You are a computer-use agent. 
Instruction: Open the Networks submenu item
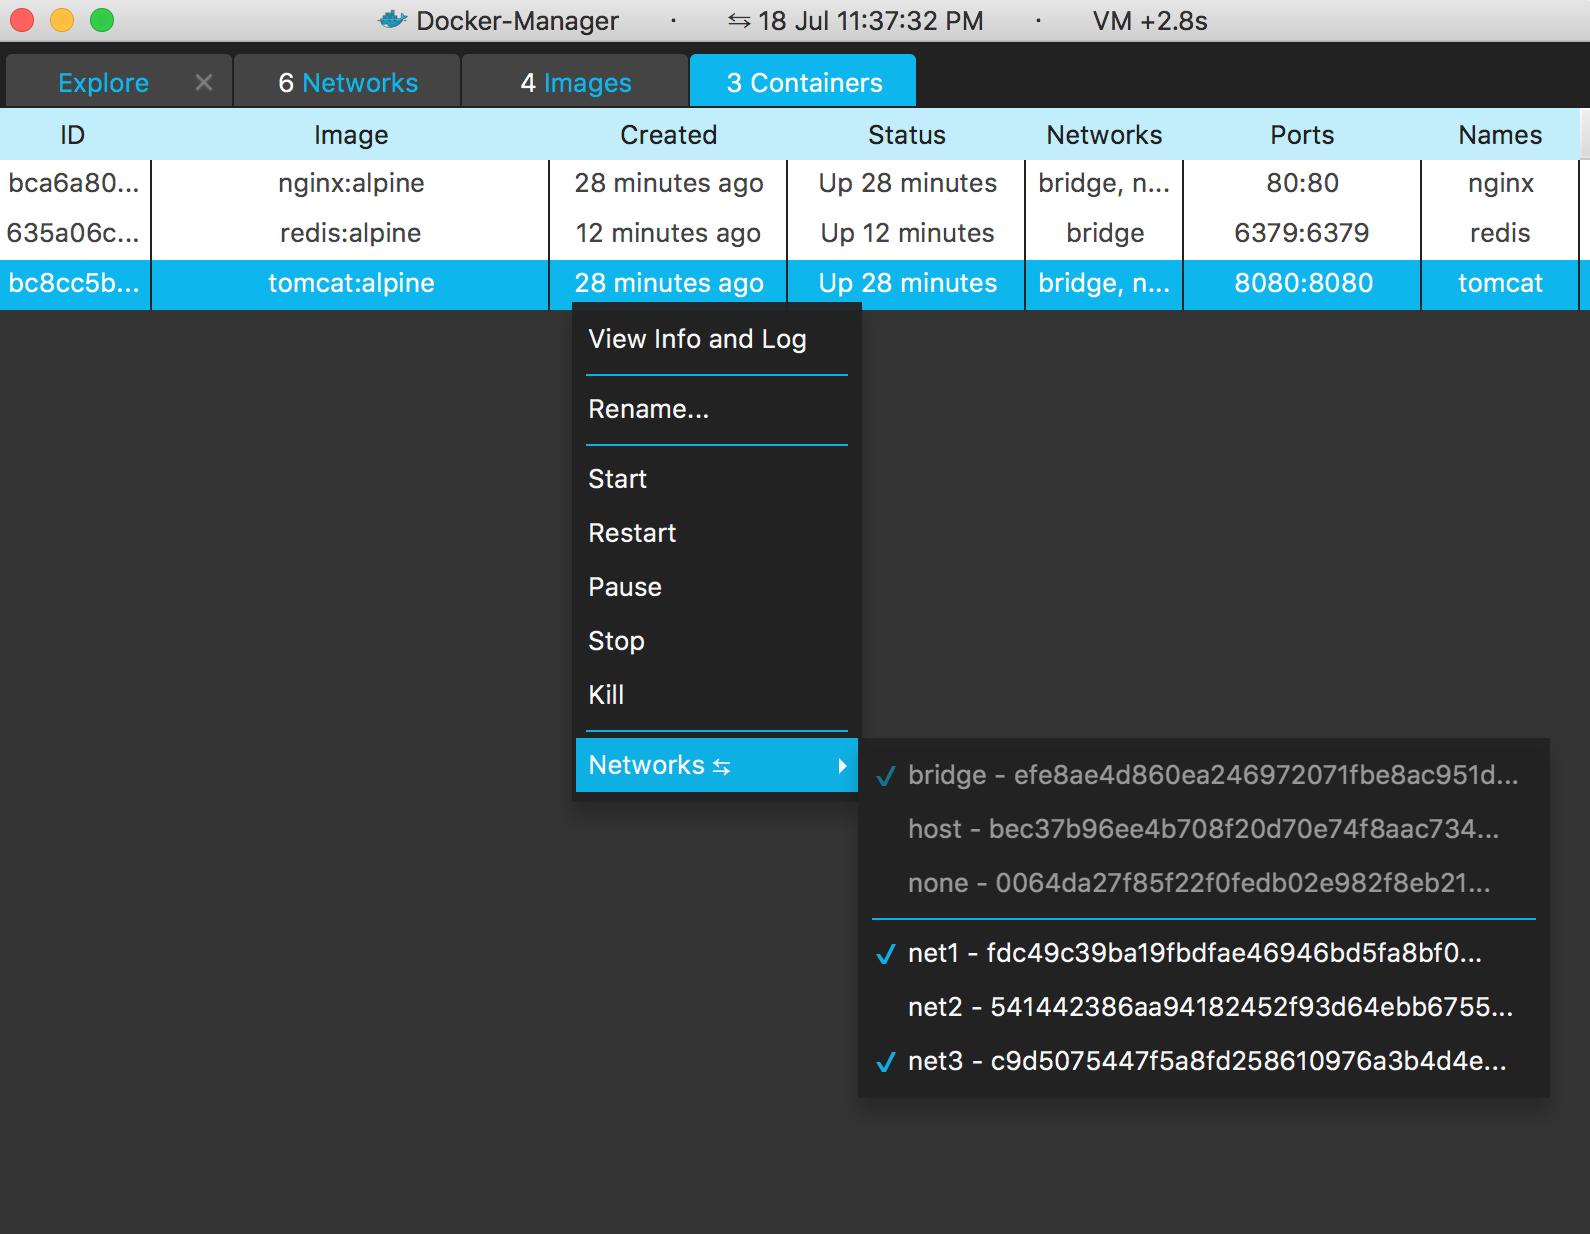pos(717,765)
